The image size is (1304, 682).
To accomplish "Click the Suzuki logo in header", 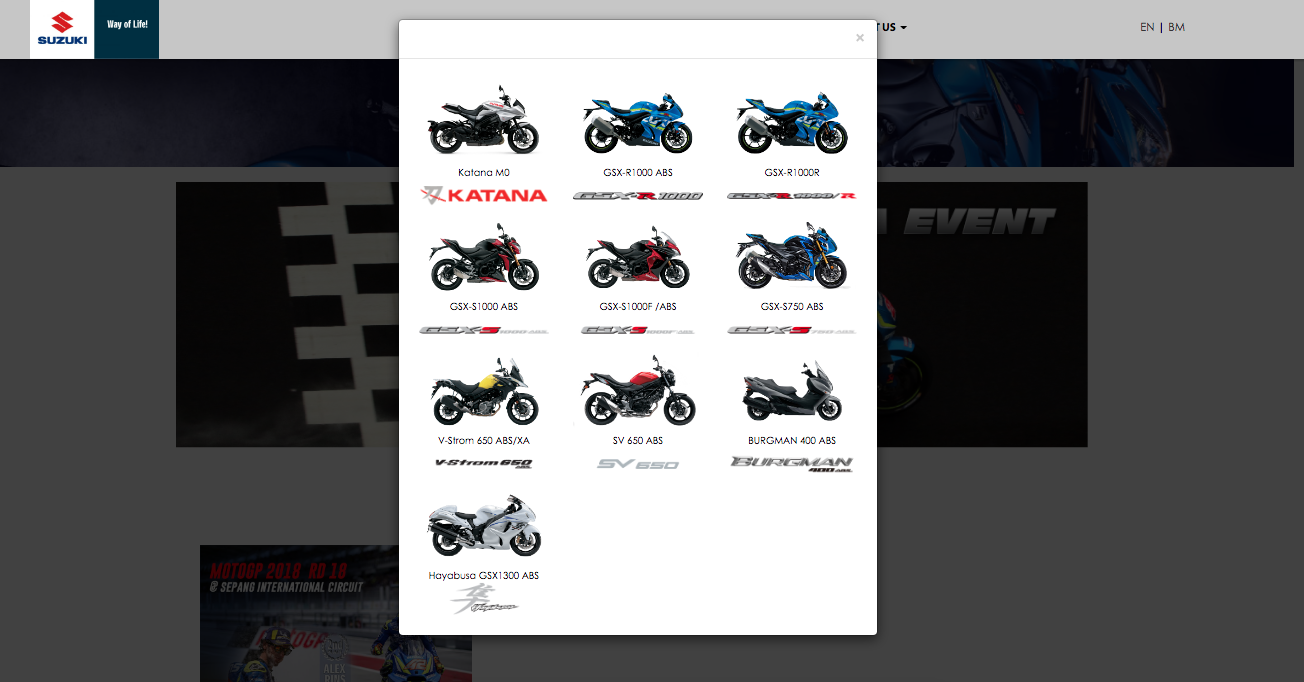I will (x=62, y=29).
